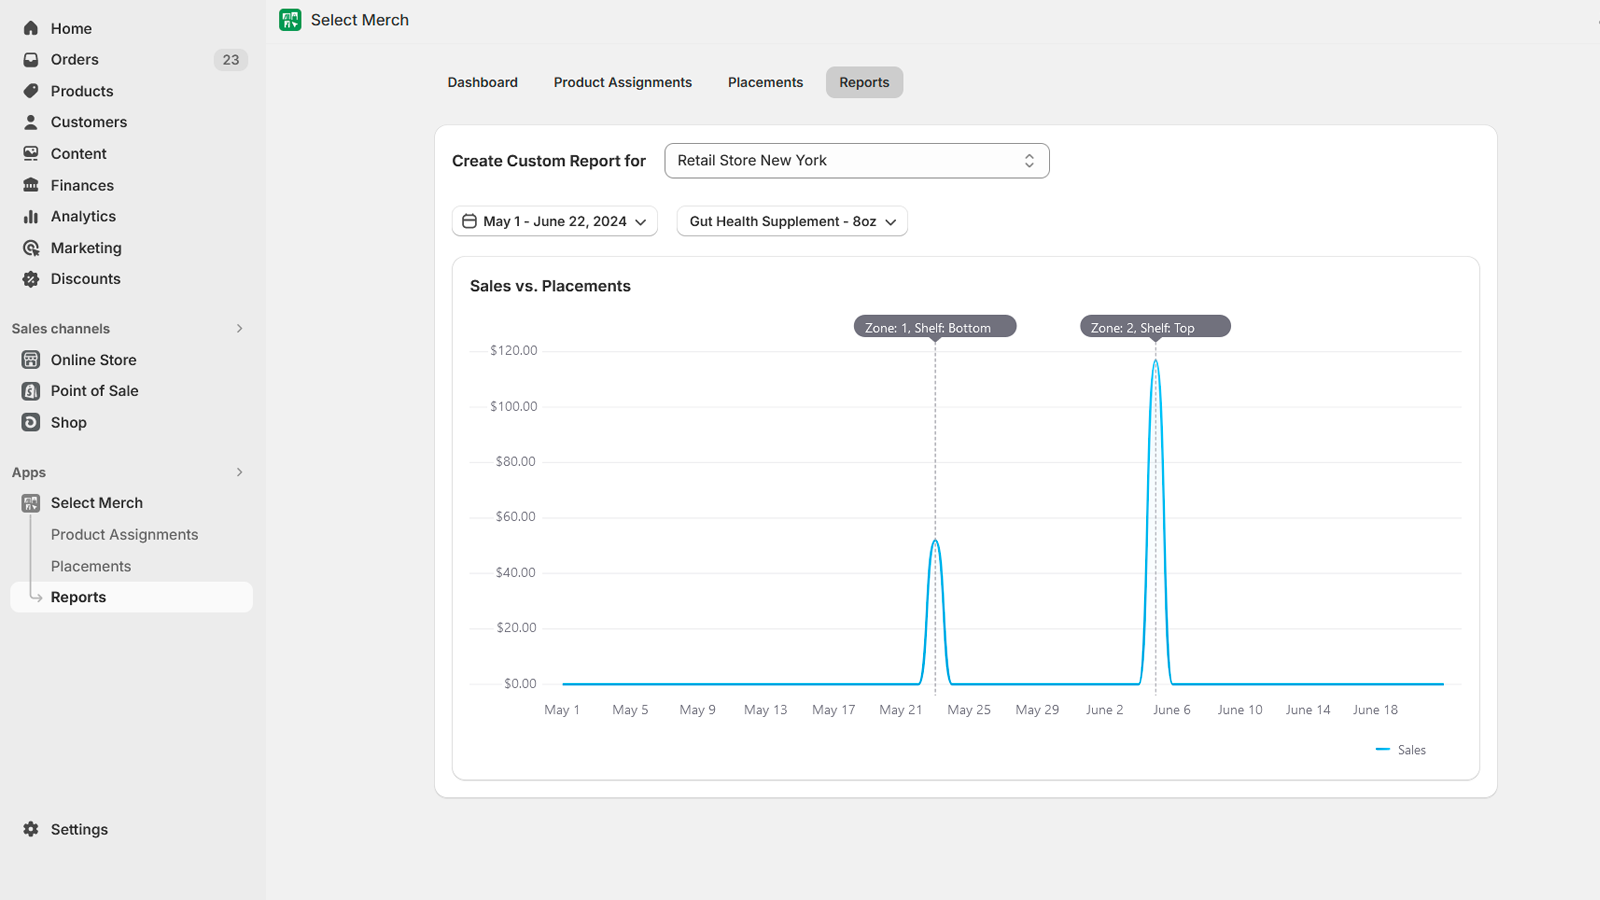The height and width of the screenshot is (900, 1600).
Task: Switch to the Product Assignments tab
Action: [622, 82]
